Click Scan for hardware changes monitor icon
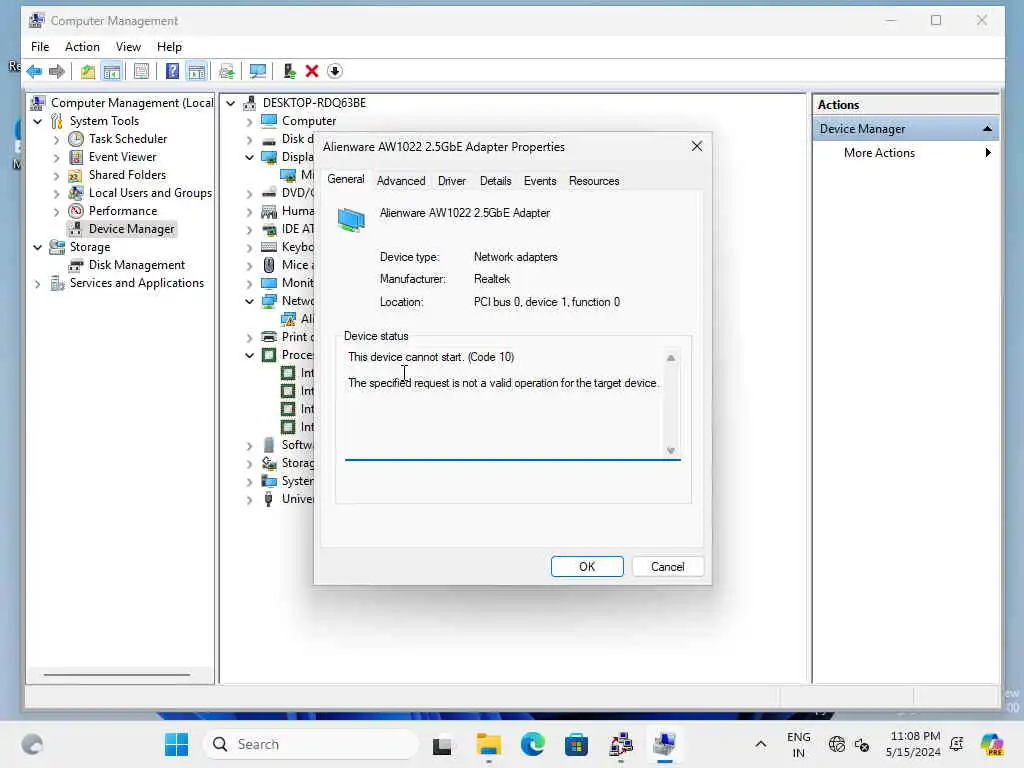The width and height of the screenshot is (1024, 768). click(257, 71)
